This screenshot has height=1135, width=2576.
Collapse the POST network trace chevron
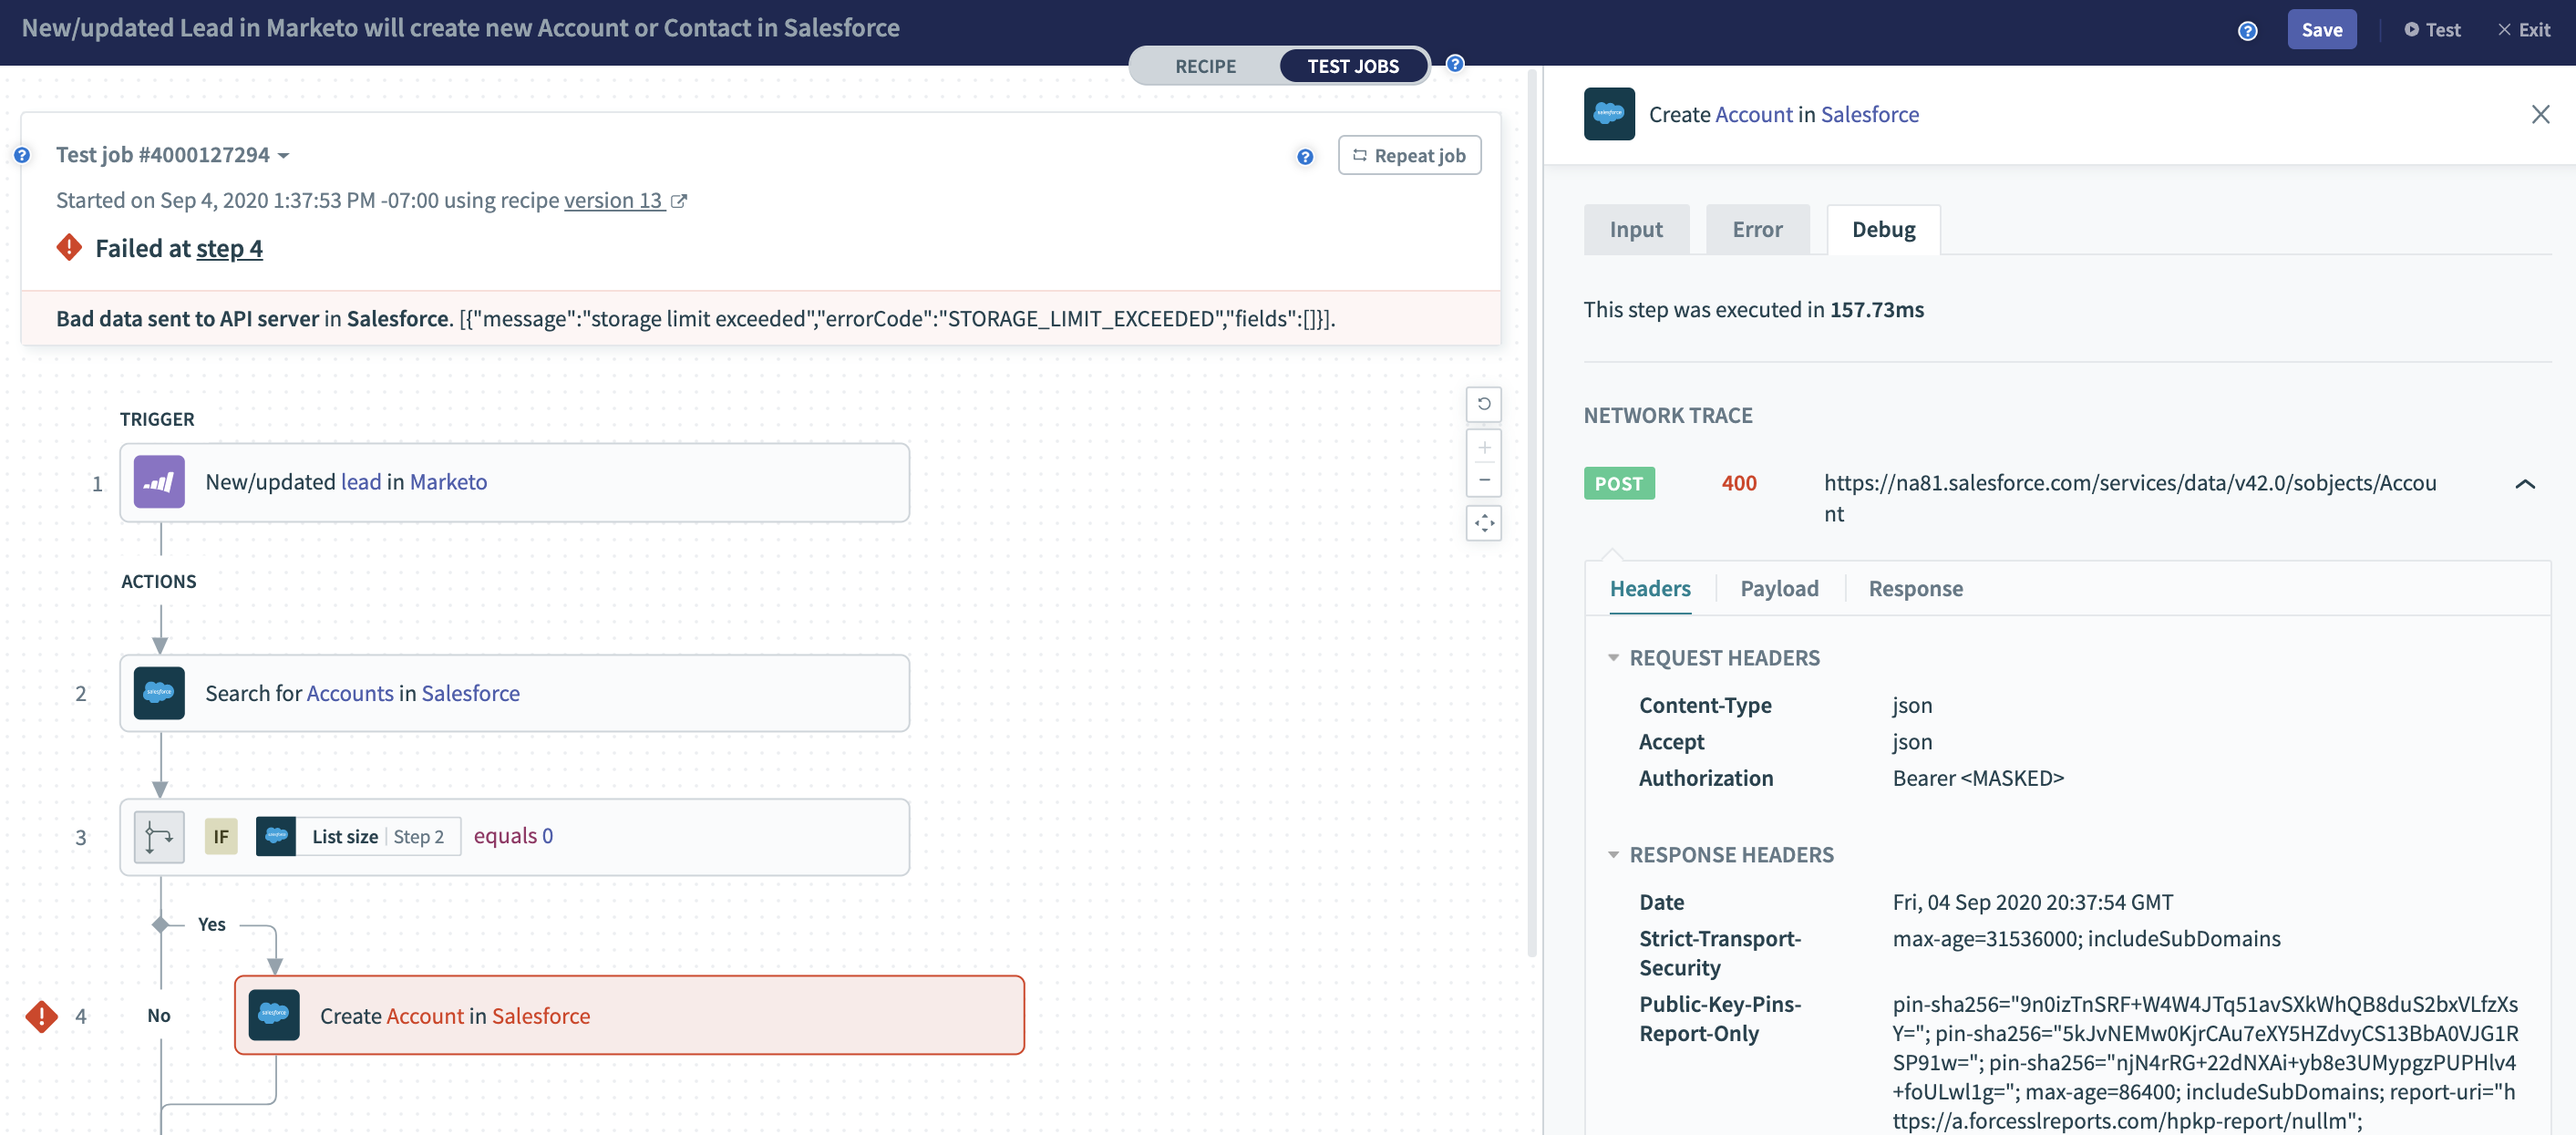(x=2524, y=484)
